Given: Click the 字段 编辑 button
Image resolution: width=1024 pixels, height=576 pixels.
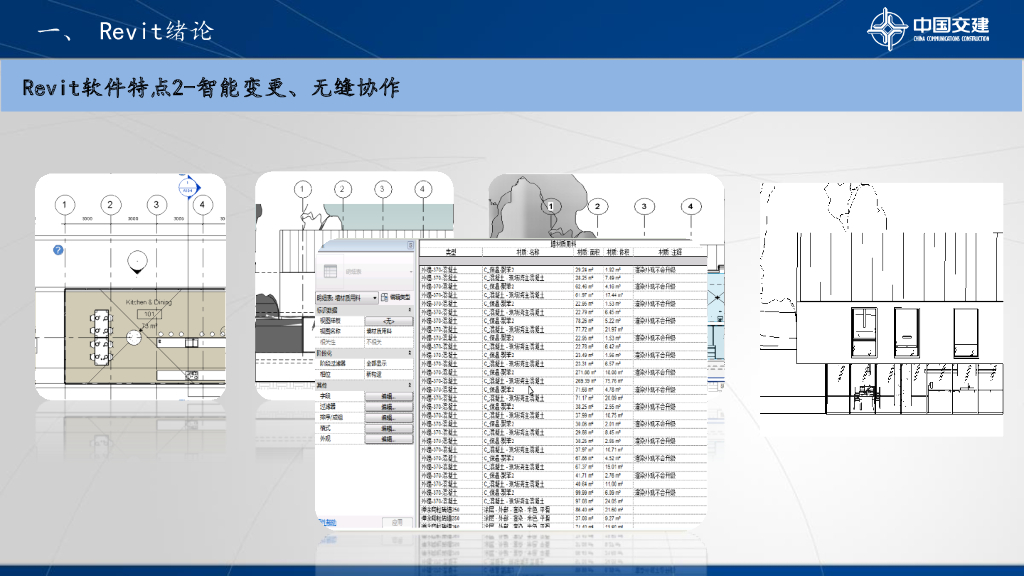Looking at the screenshot, I should pyautogui.click(x=389, y=396).
